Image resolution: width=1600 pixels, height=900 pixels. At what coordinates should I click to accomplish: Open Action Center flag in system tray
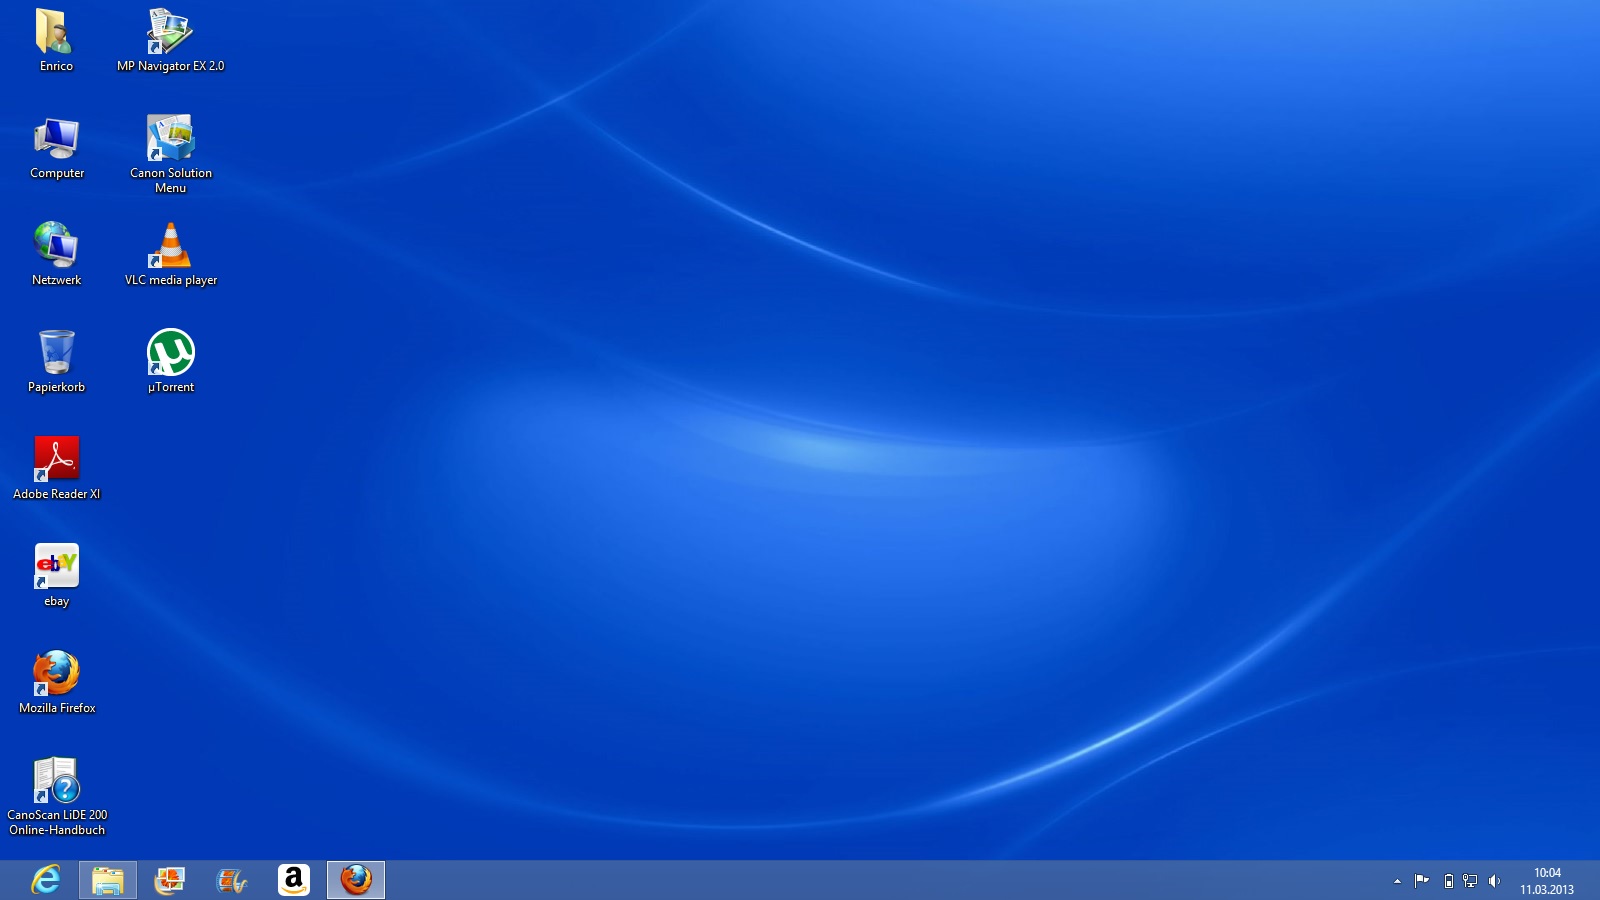coord(1421,881)
